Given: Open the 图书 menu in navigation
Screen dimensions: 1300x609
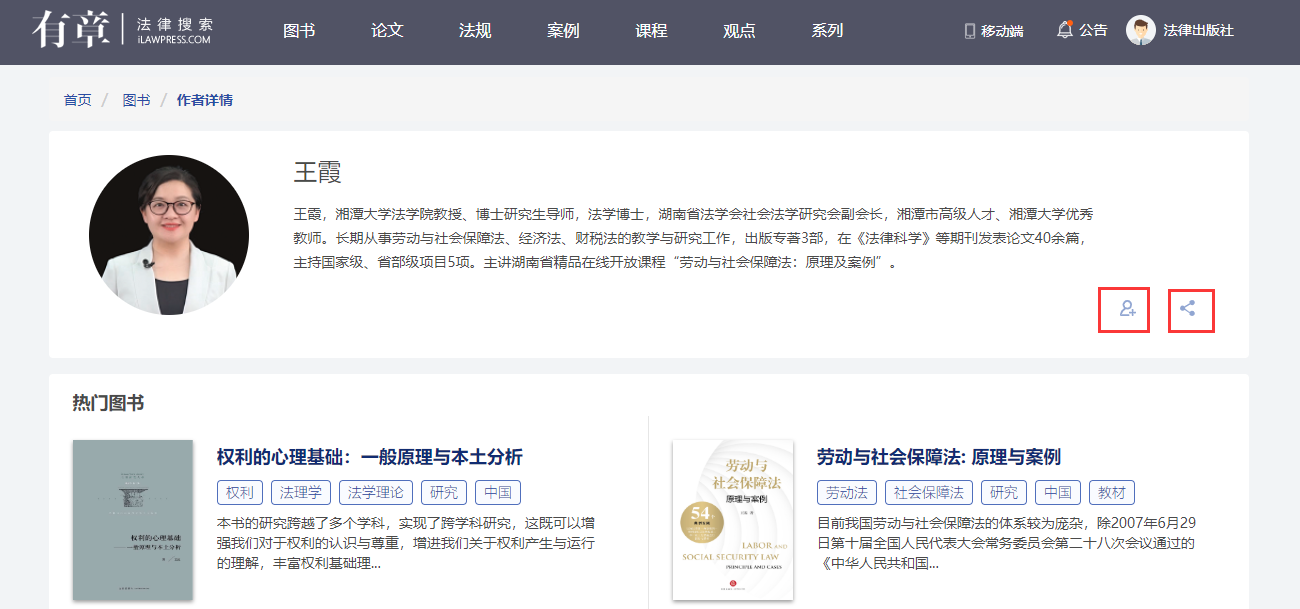Looking at the screenshot, I should (x=299, y=31).
